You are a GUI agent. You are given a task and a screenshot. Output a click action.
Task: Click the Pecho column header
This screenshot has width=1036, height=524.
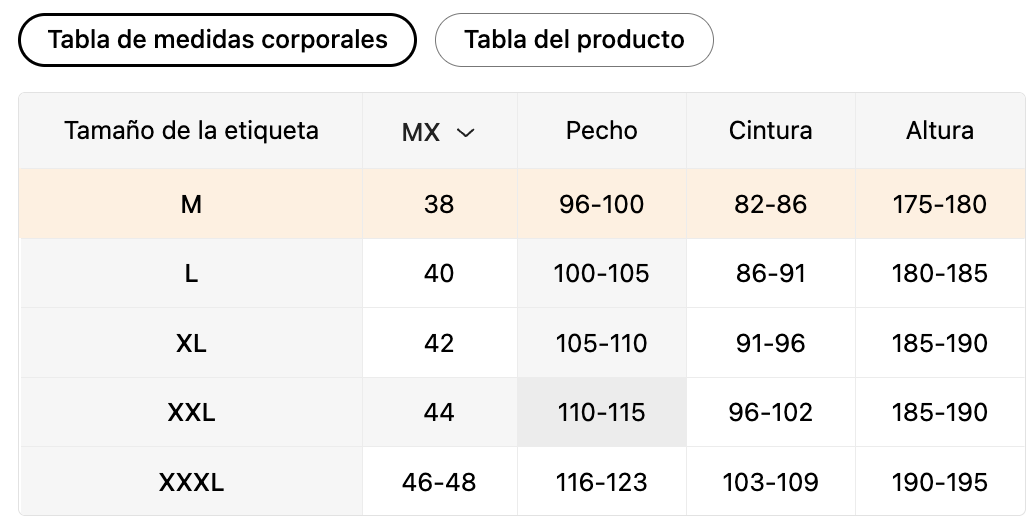click(x=602, y=131)
